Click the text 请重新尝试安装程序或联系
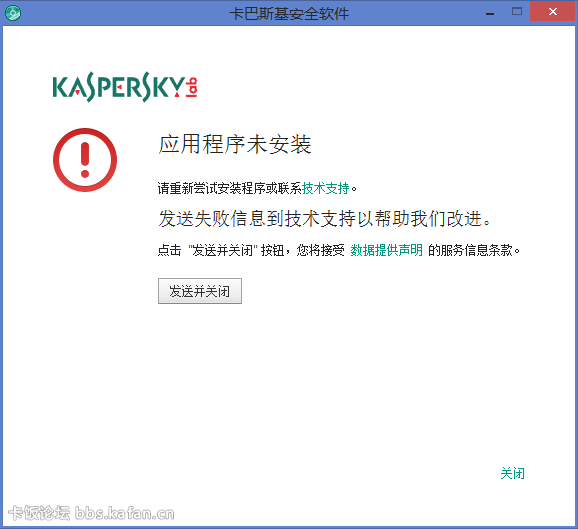The height and width of the screenshot is (529, 578). pyautogui.click(x=230, y=188)
